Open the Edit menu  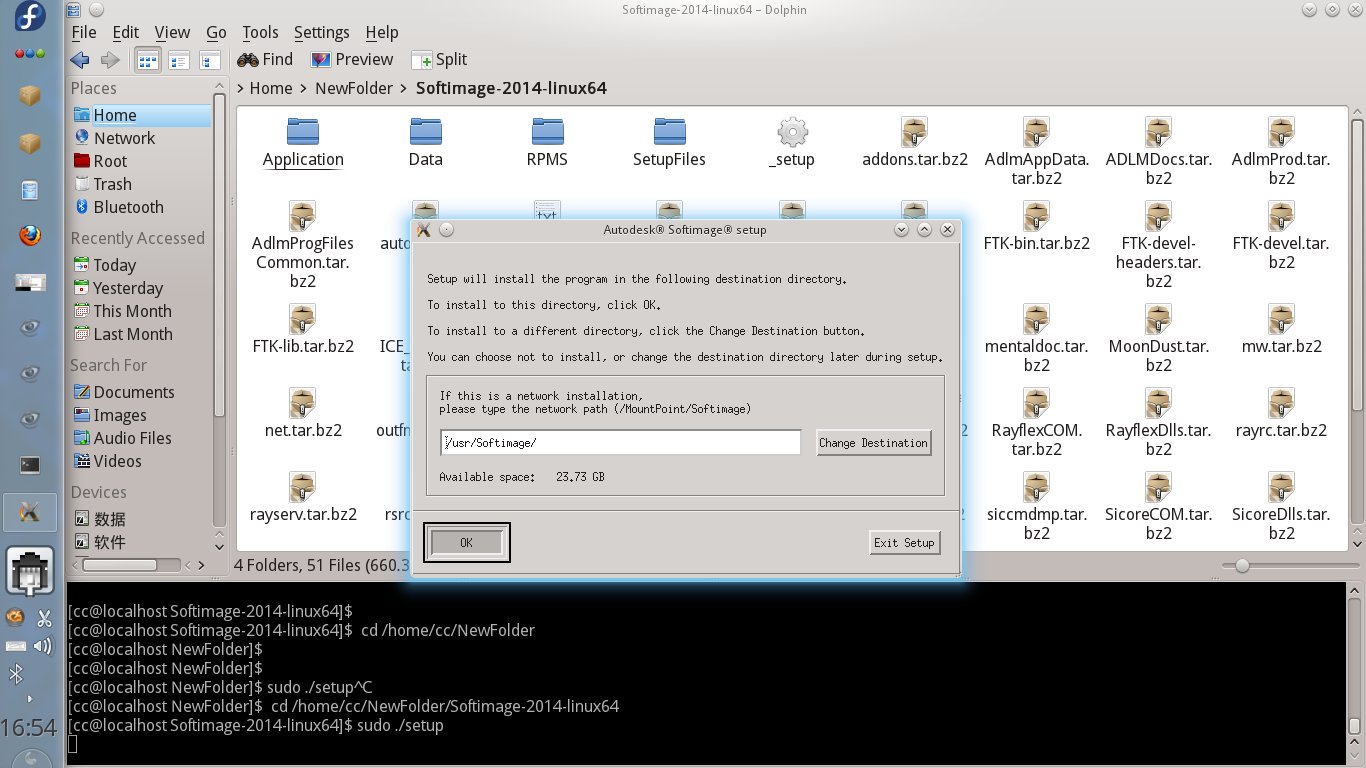[x=125, y=32]
